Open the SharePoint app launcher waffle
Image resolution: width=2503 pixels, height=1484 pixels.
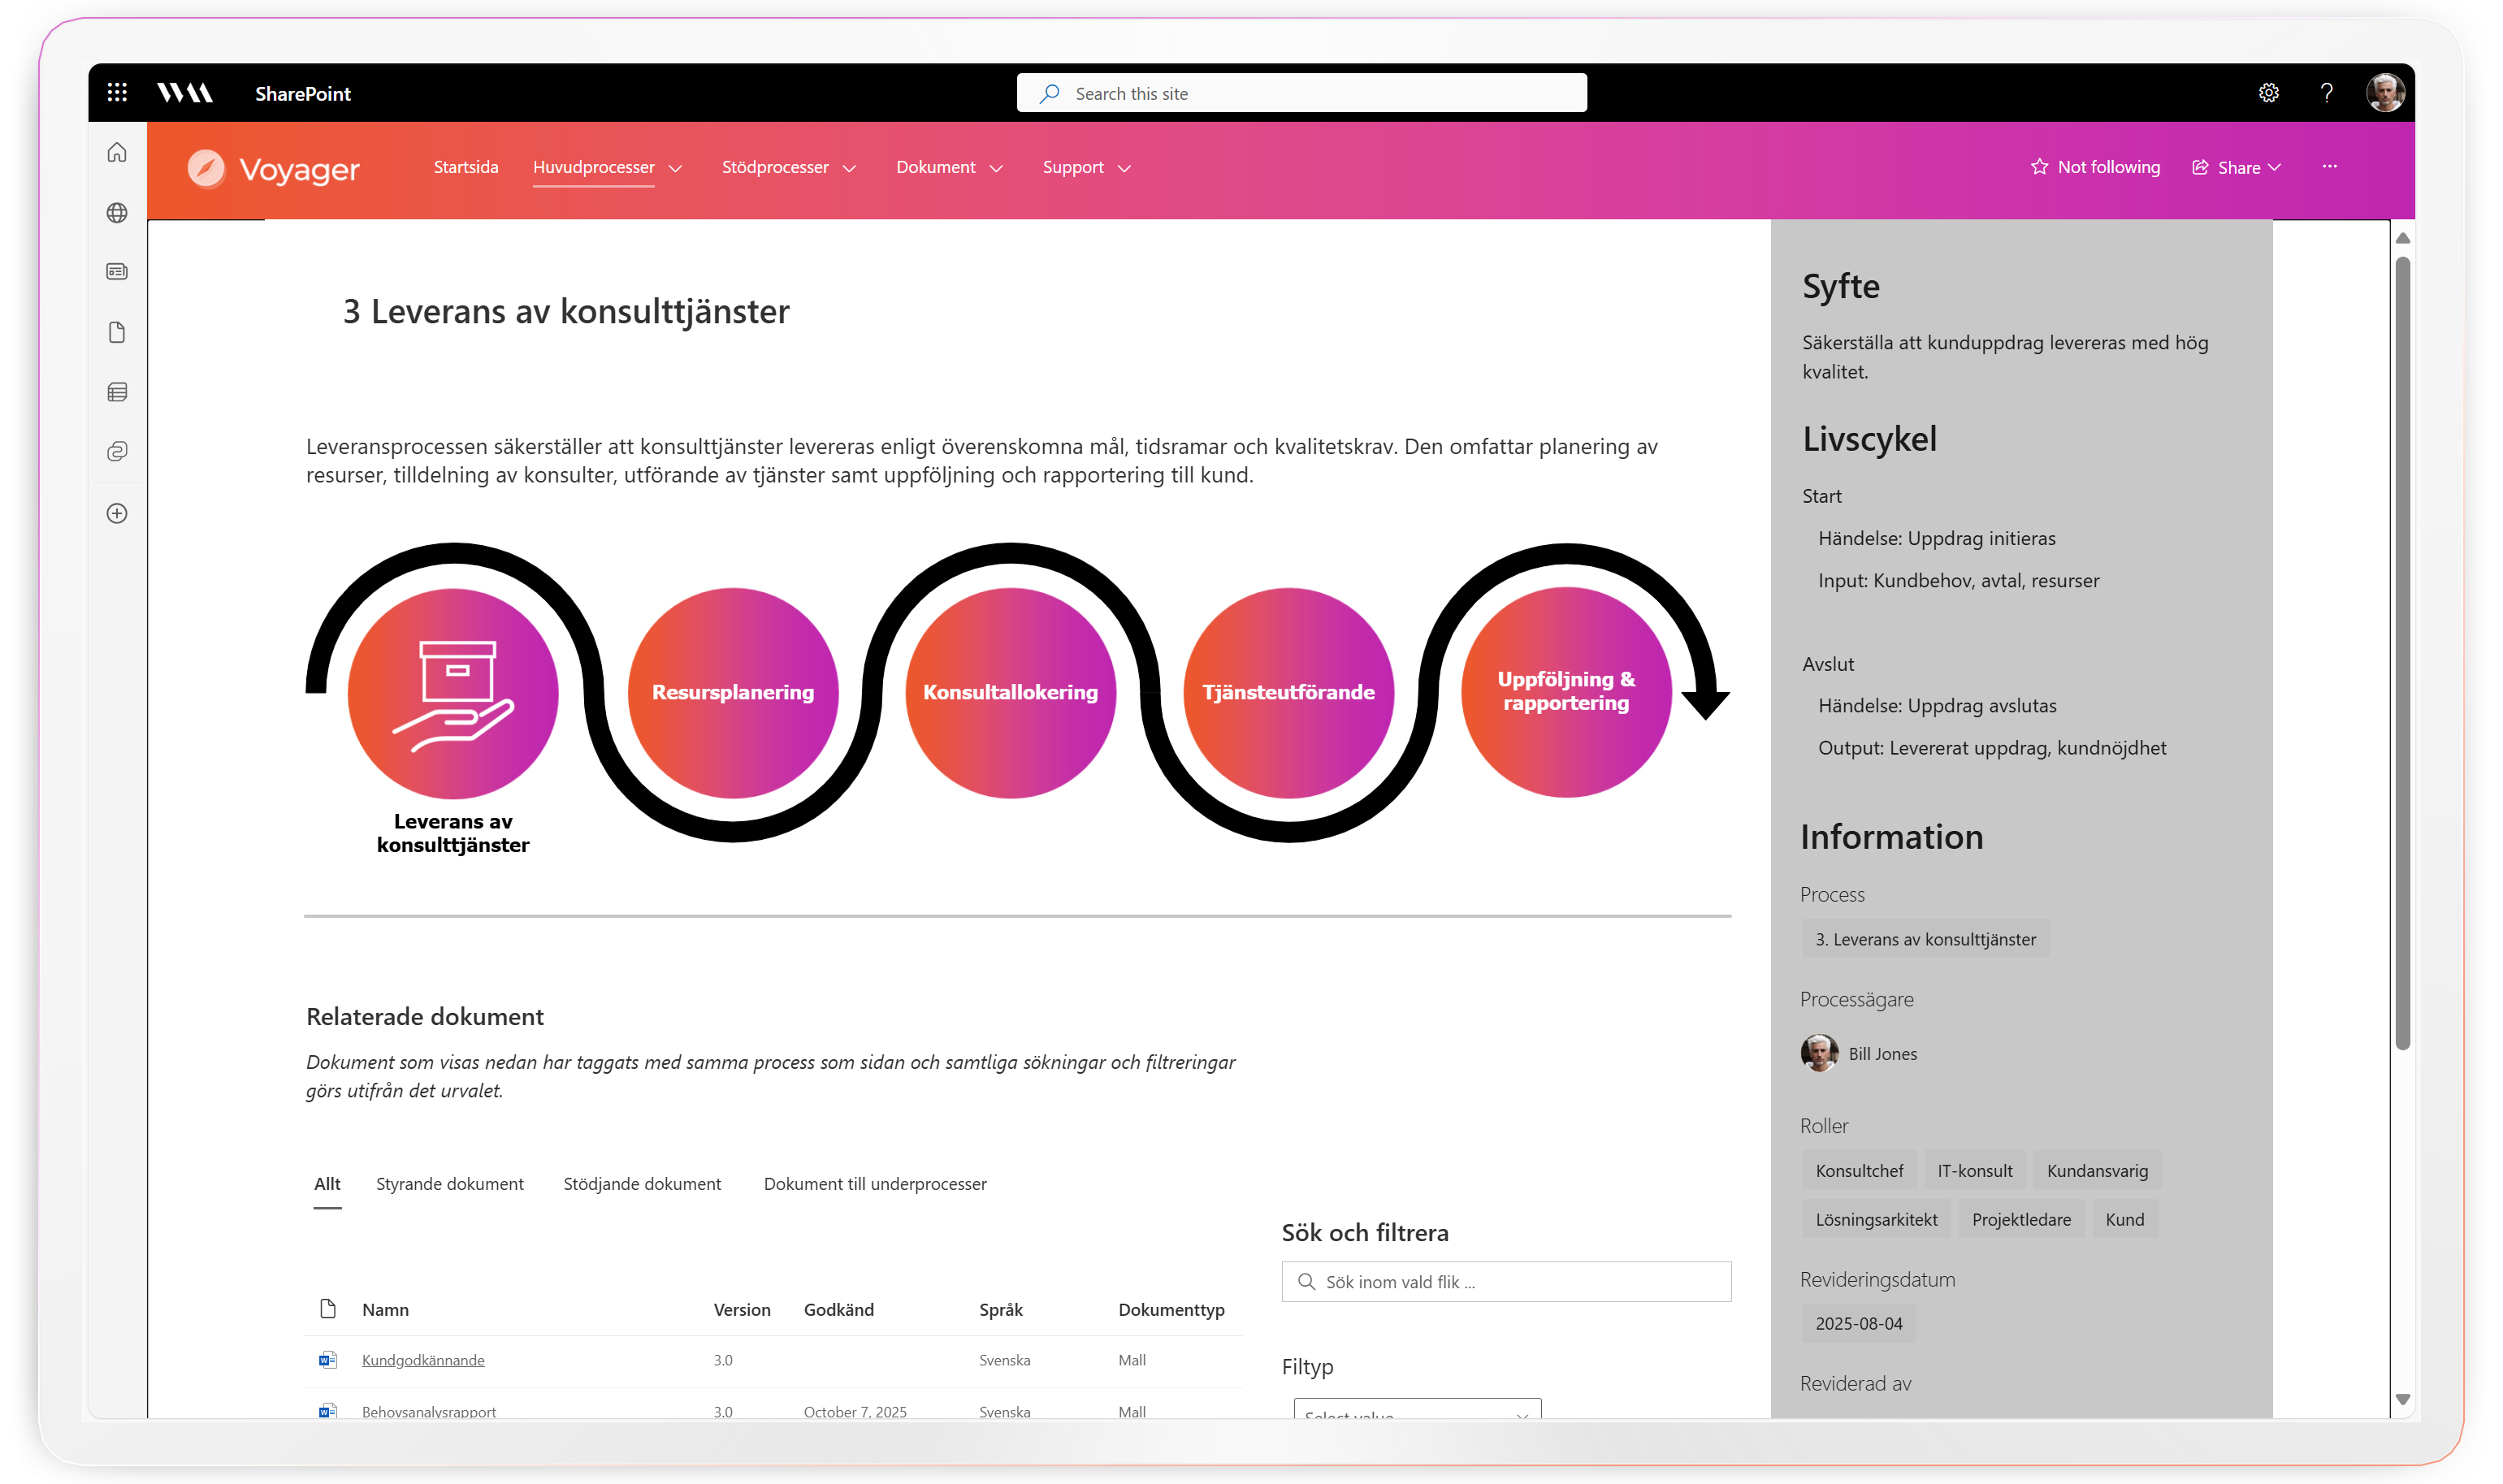click(x=117, y=93)
